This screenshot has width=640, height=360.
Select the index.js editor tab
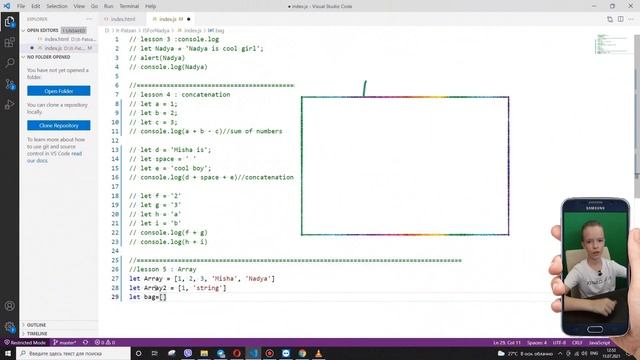tap(171, 19)
